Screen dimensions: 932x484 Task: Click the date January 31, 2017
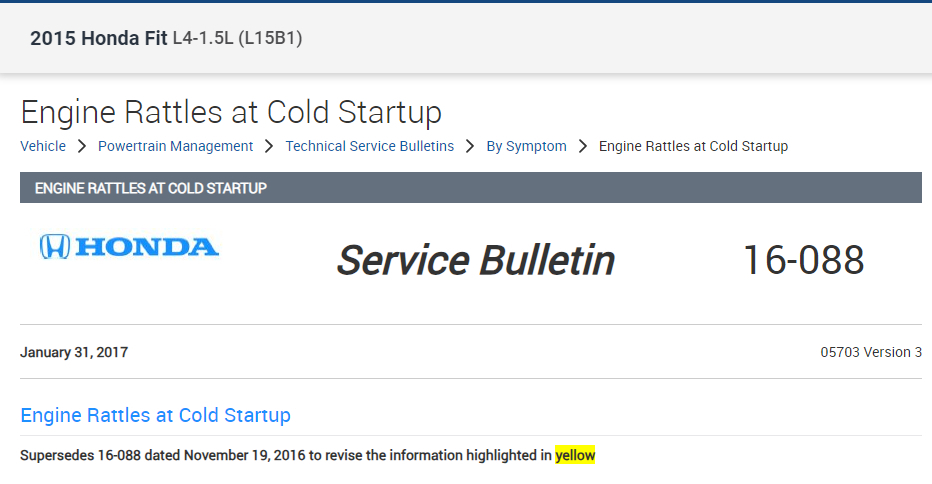[x=74, y=352]
